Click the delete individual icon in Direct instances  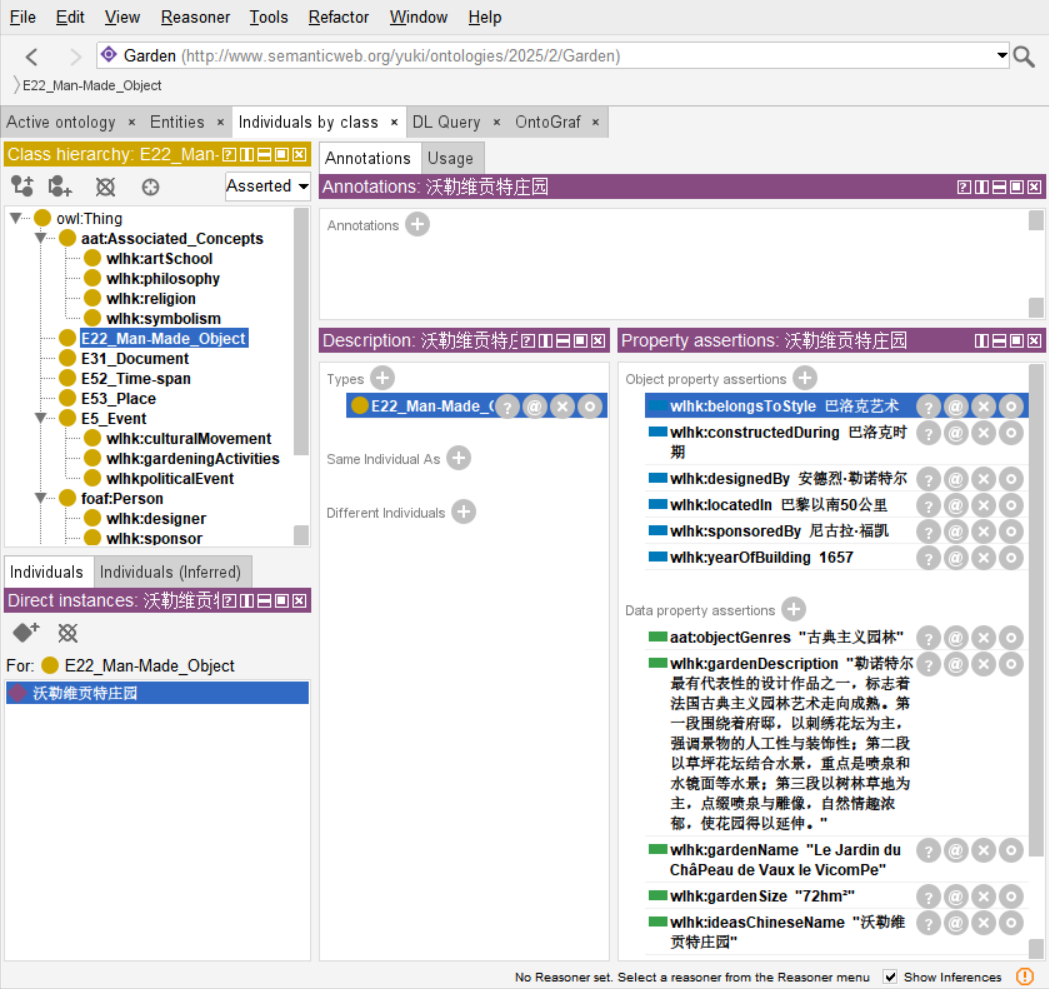click(67, 633)
